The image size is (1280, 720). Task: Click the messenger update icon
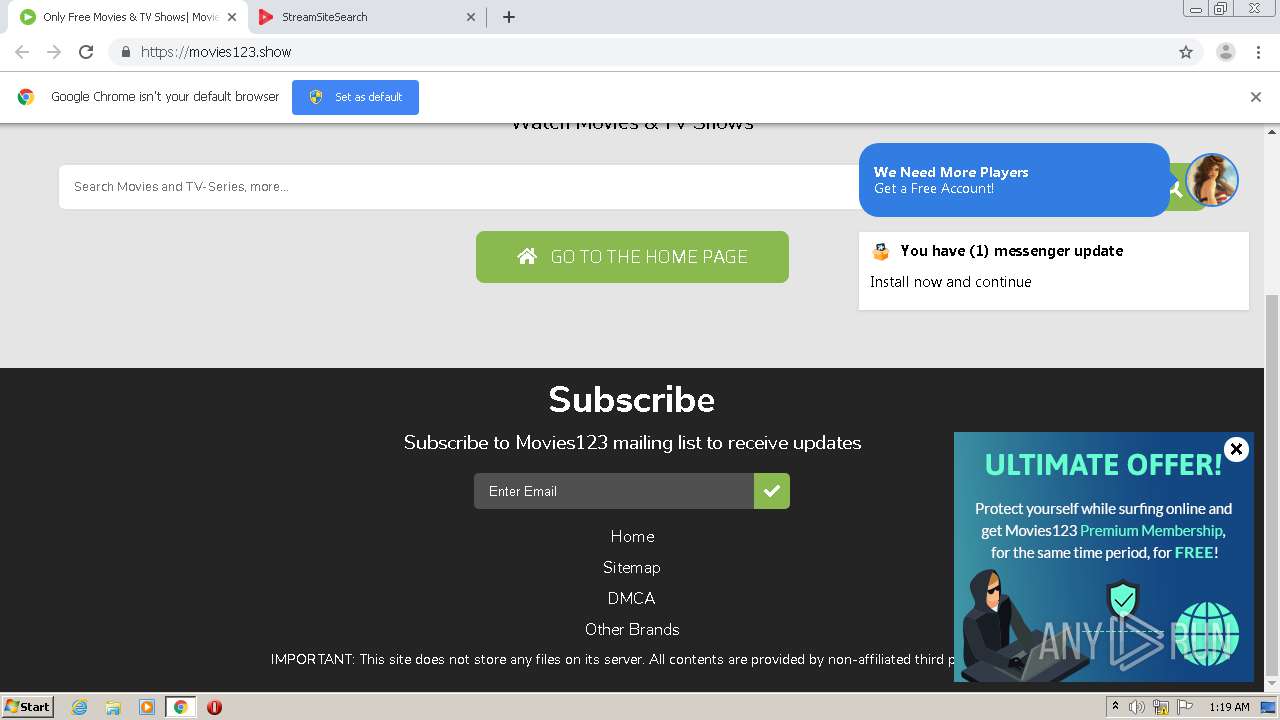[x=880, y=251]
